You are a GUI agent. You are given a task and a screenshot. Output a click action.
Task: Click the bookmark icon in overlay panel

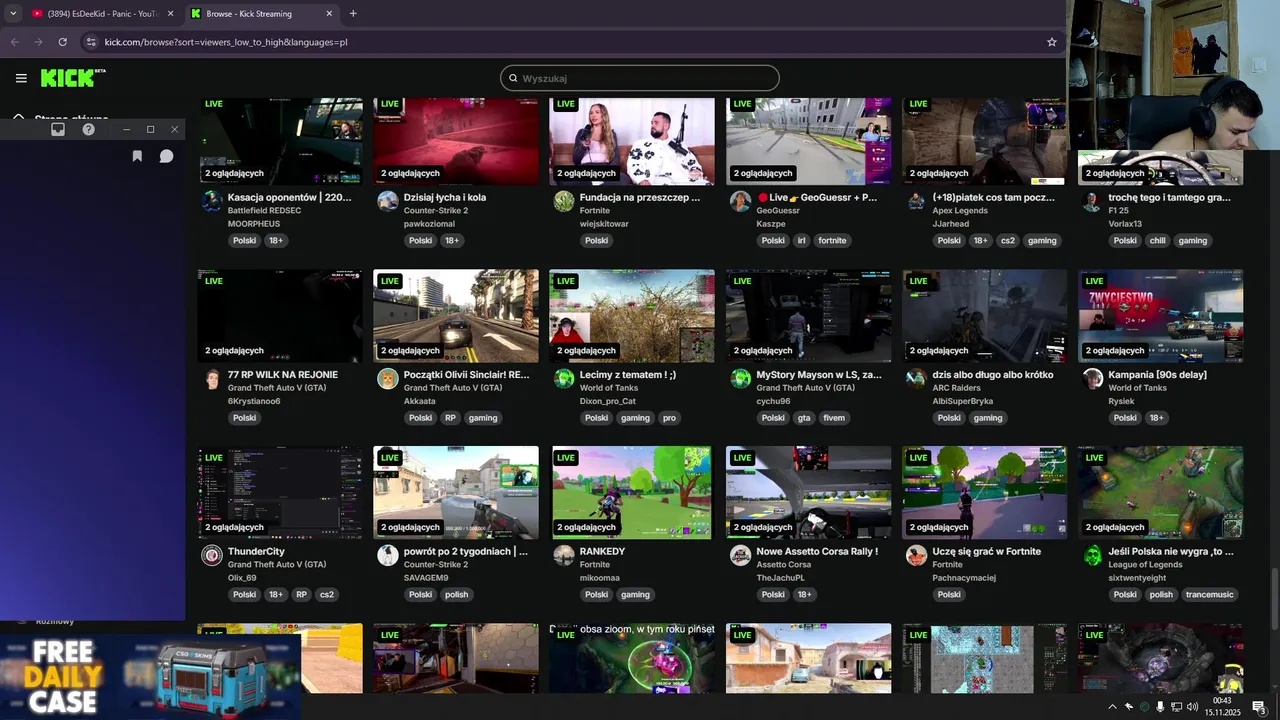tap(137, 156)
